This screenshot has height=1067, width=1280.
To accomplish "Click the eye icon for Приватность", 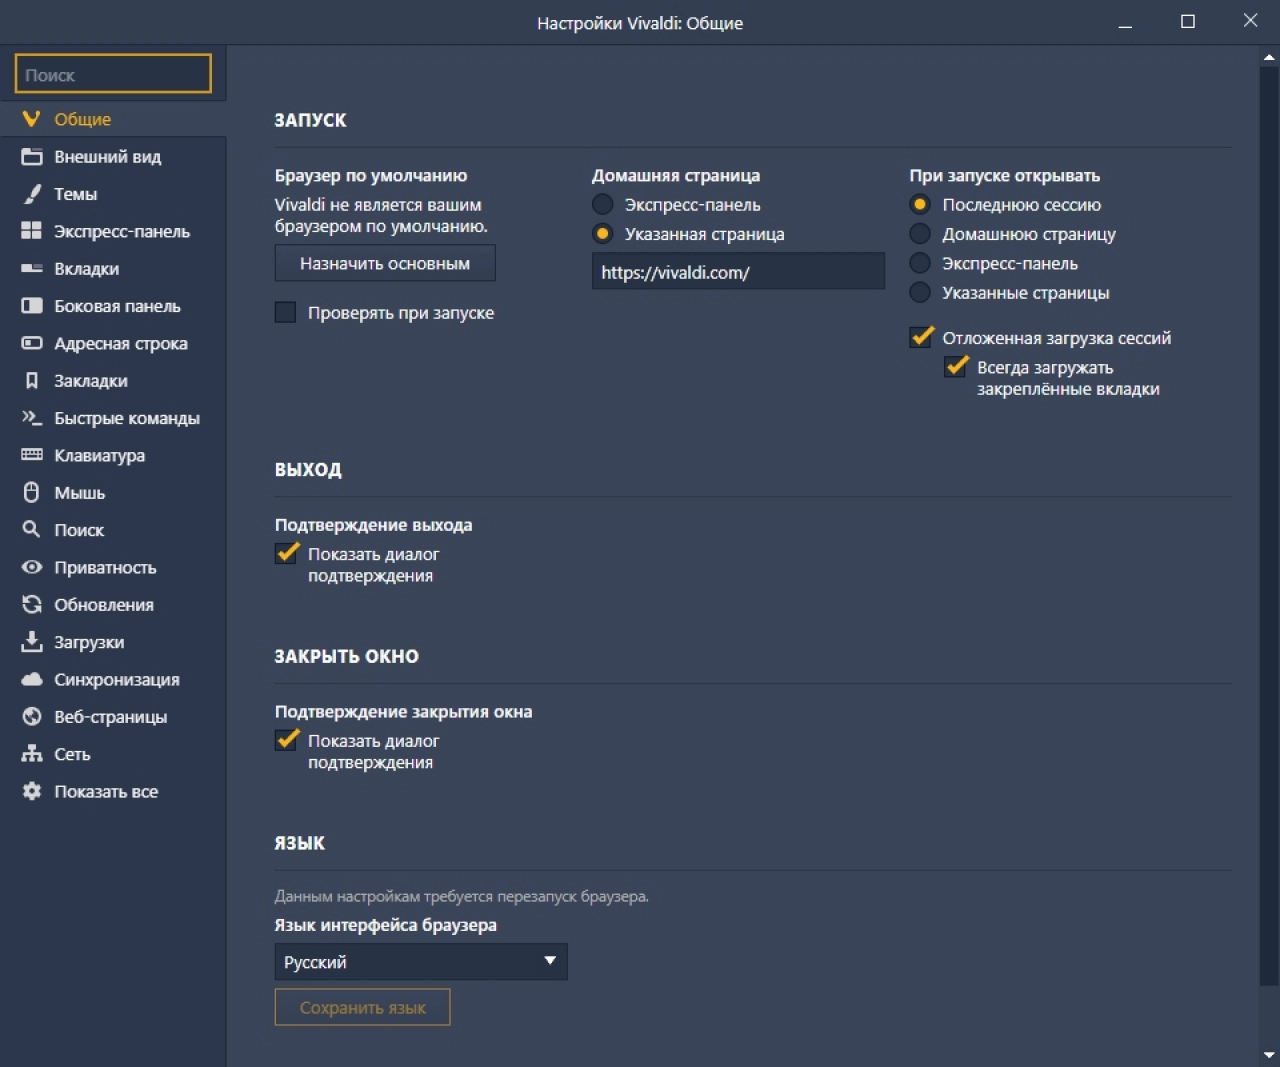I will [x=32, y=567].
